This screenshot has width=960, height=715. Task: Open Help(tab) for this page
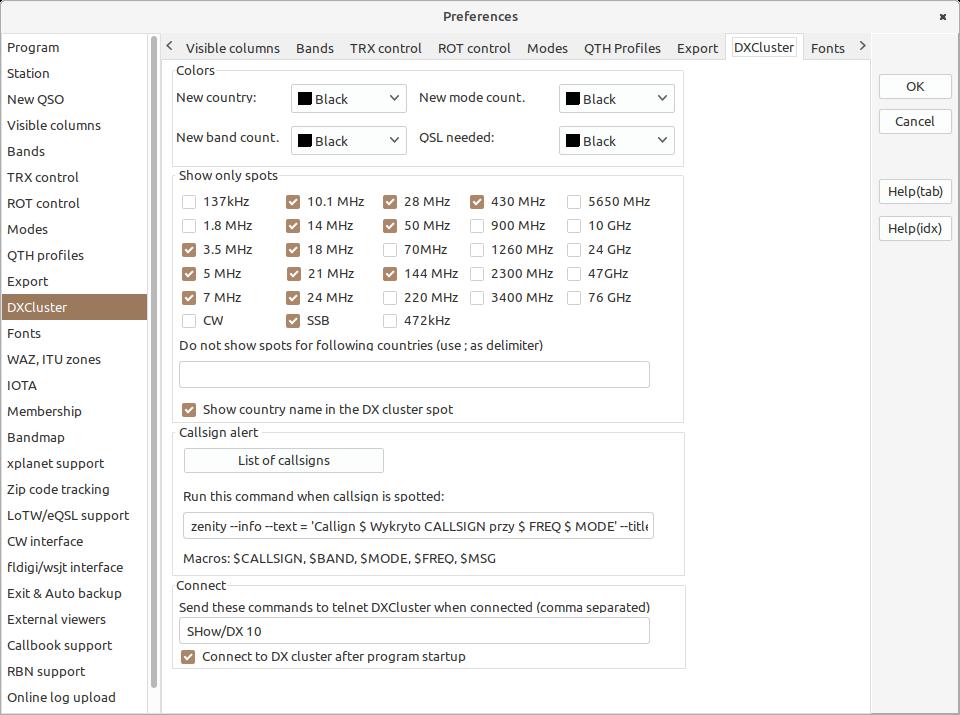click(x=915, y=192)
